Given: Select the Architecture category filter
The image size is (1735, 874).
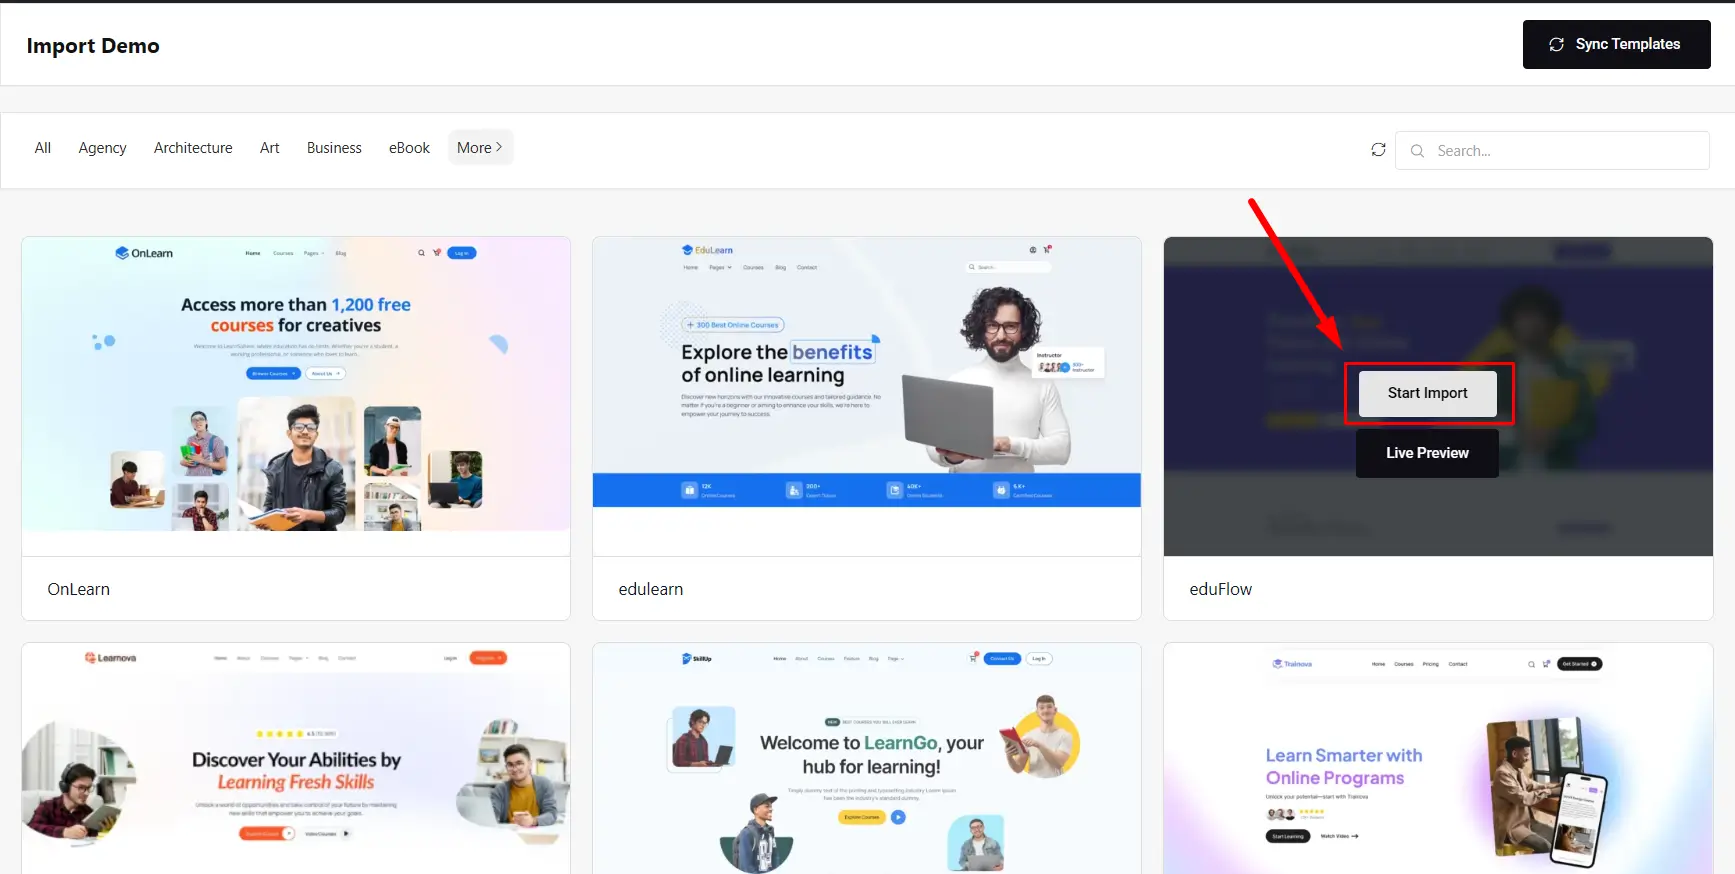Looking at the screenshot, I should coord(193,148).
